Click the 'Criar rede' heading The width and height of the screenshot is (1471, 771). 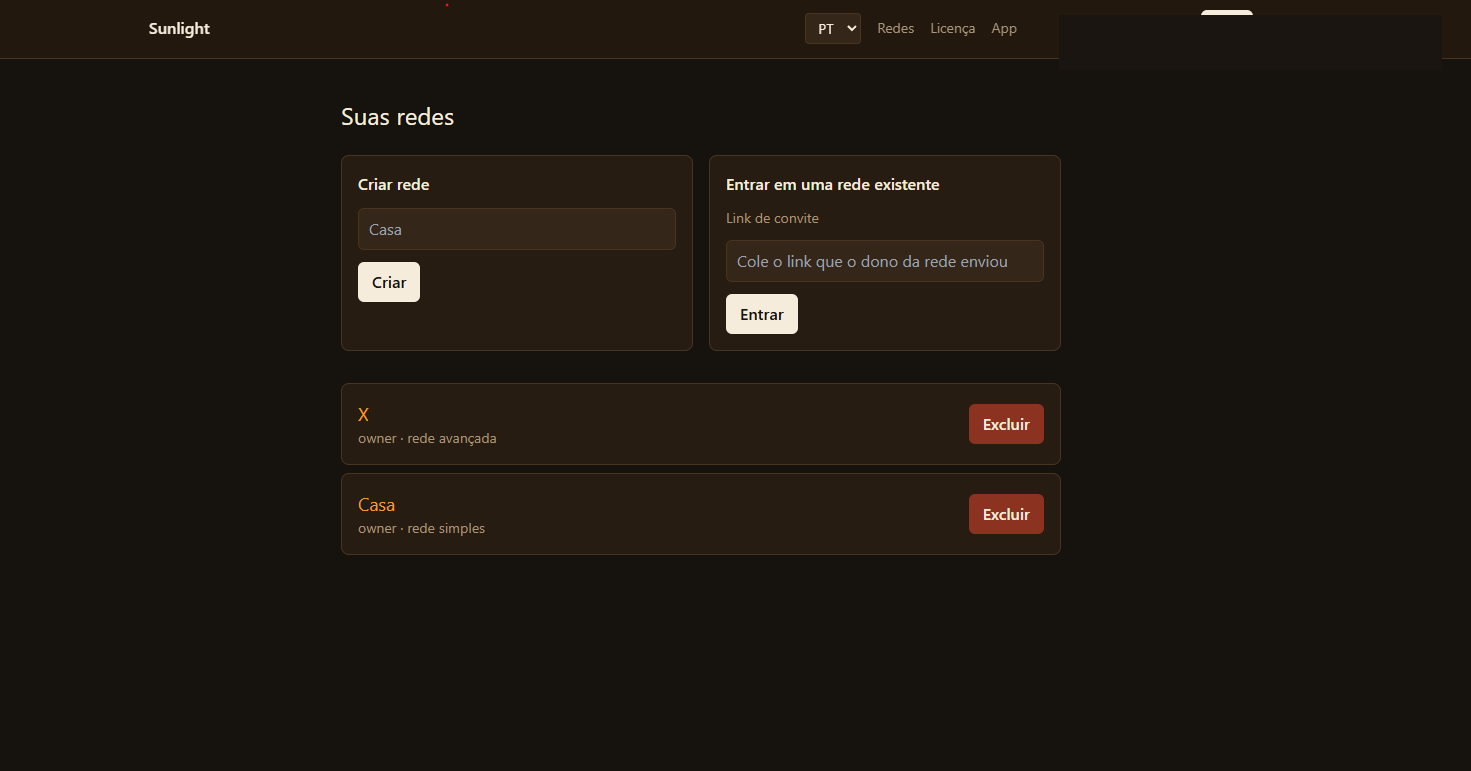(x=393, y=185)
